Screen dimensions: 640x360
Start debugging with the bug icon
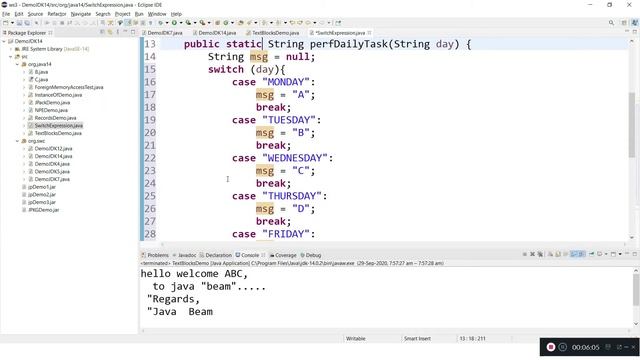(x=161, y=23)
